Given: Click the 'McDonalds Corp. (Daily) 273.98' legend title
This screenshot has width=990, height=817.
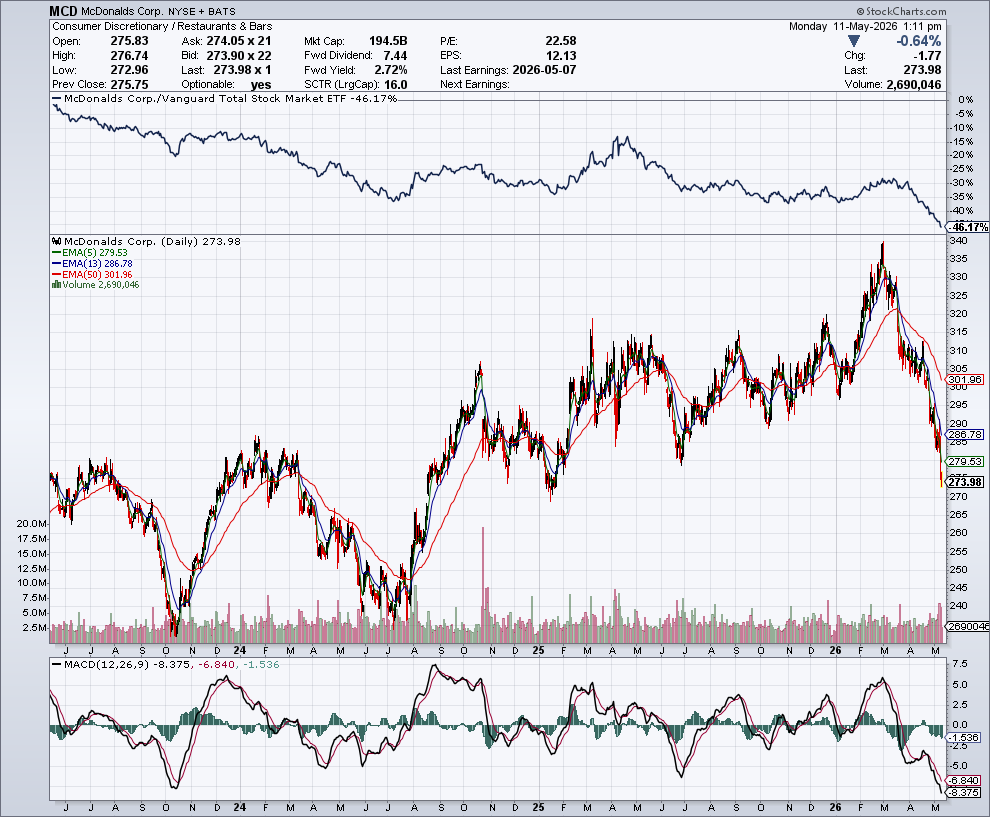Looking at the screenshot, I should pyautogui.click(x=152, y=241).
